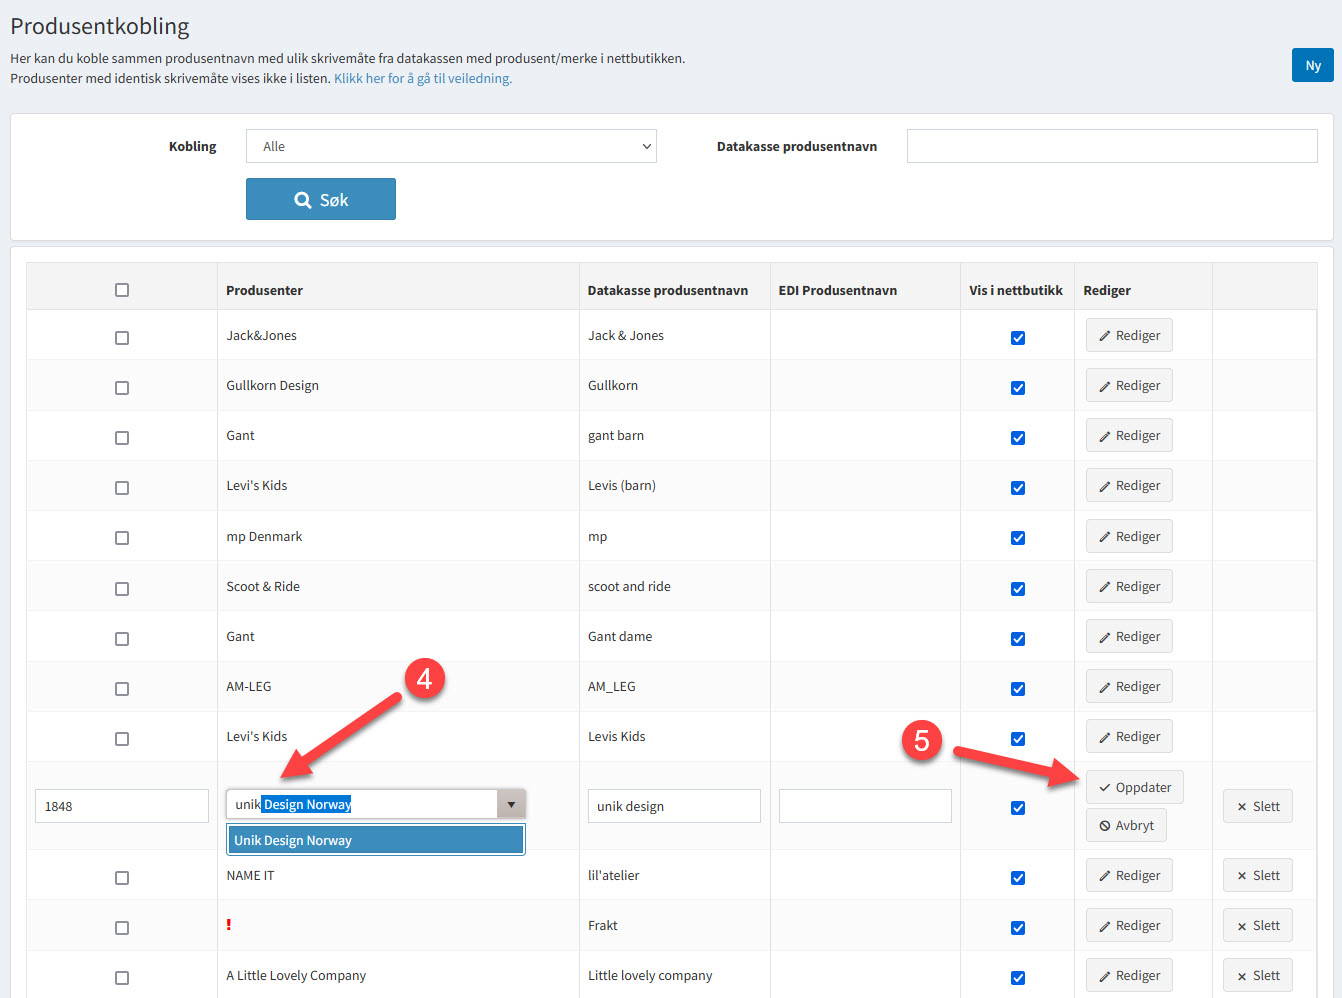Toggle the select-all checkbox in table header
Image resolution: width=1342 pixels, height=998 pixels.
pos(122,290)
